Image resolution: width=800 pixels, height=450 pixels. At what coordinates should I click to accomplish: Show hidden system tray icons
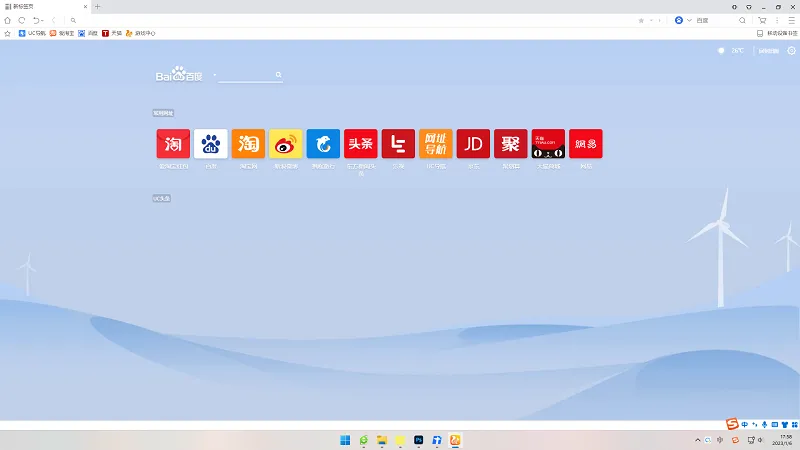click(697, 440)
